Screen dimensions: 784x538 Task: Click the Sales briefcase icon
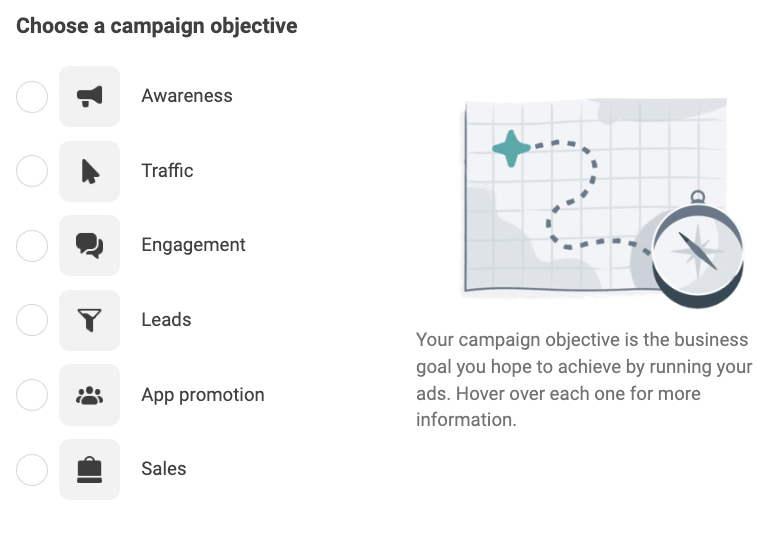pyautogui.click(x=89, y=469)
